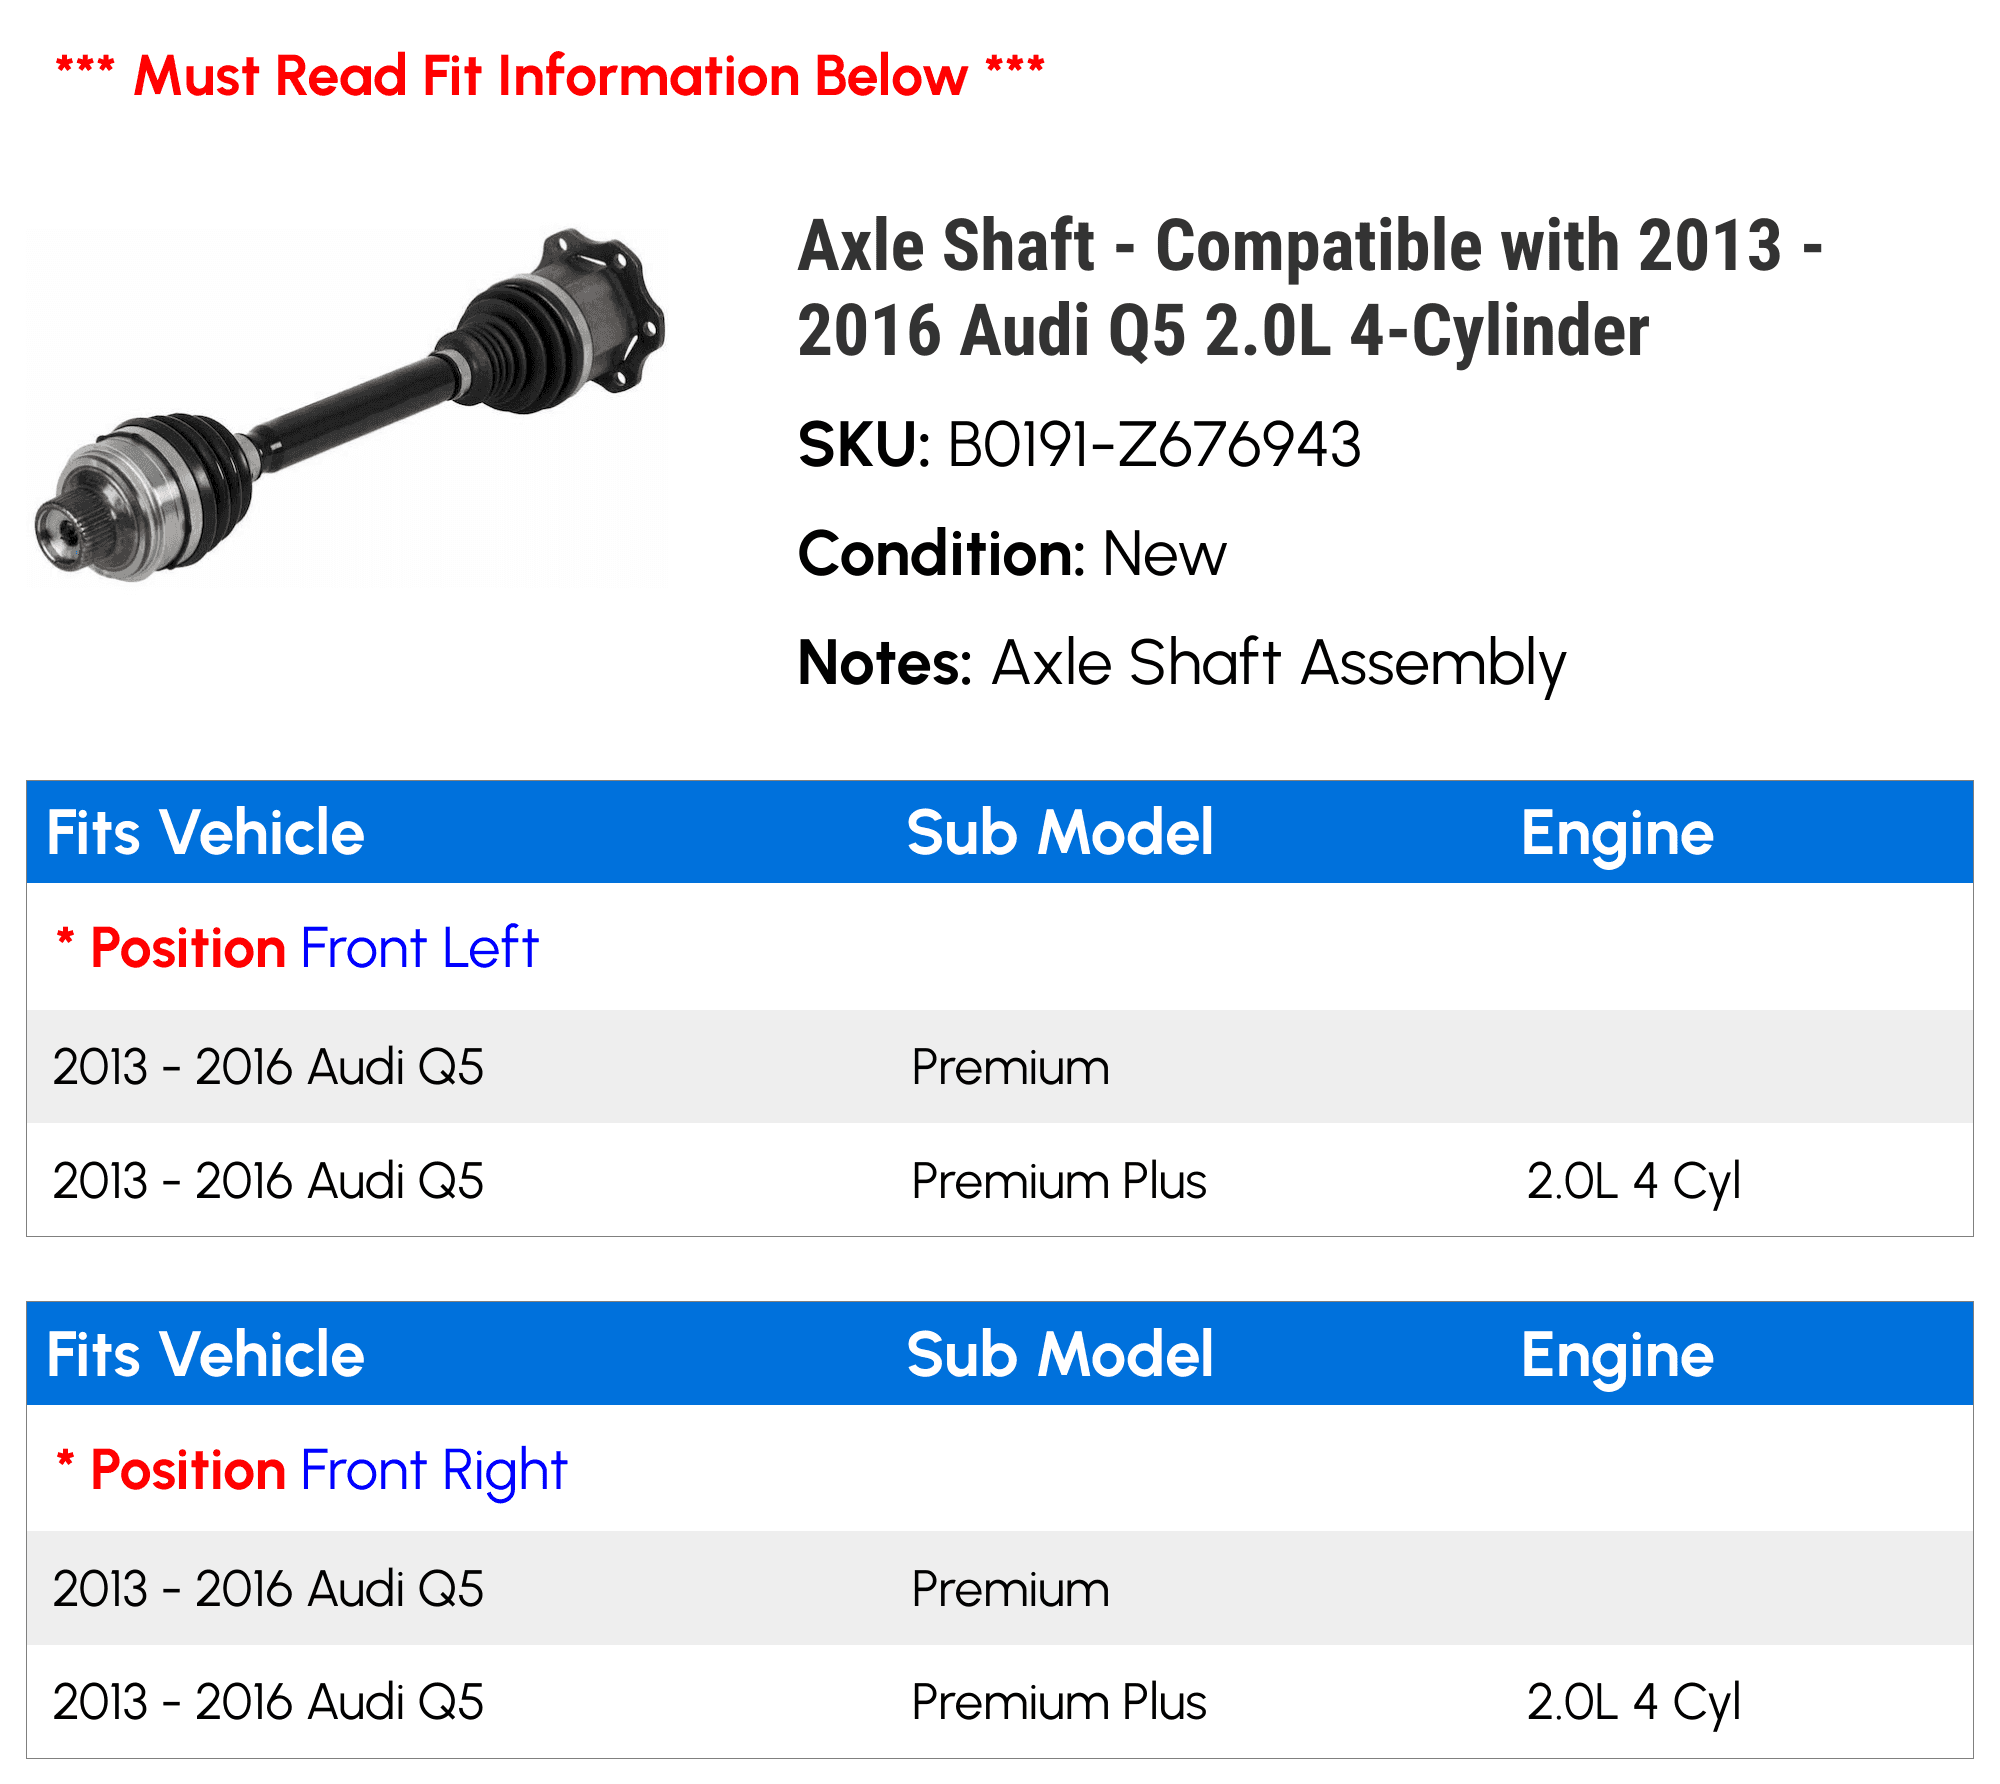2000x1784 pixels.
Task: Click Fits Vehicle header in first table
Action: [x=206, y=833]
